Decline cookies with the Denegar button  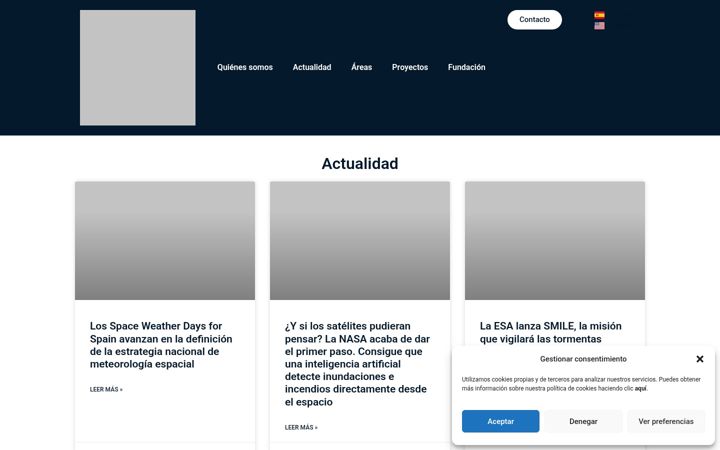coord(583,421)
